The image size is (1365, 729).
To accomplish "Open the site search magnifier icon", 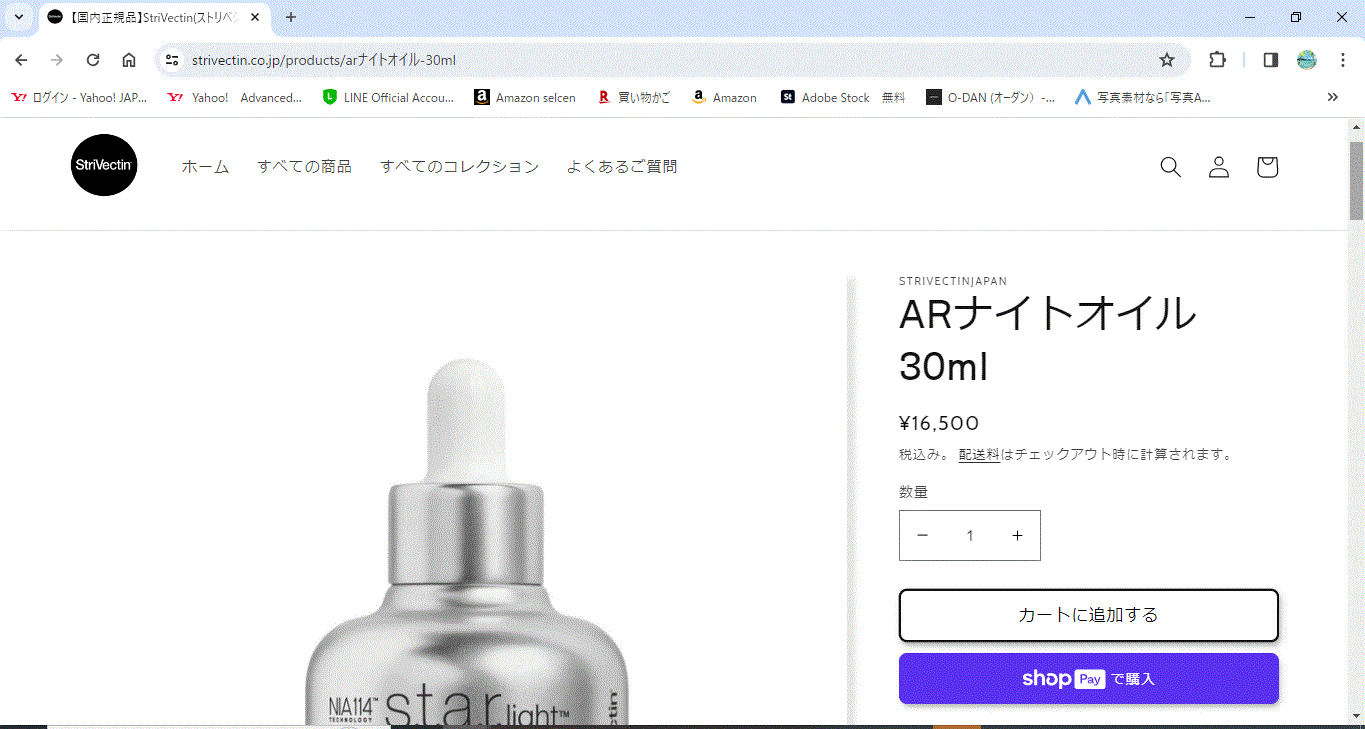I will pyautogui.click(x=1170, y=167).
